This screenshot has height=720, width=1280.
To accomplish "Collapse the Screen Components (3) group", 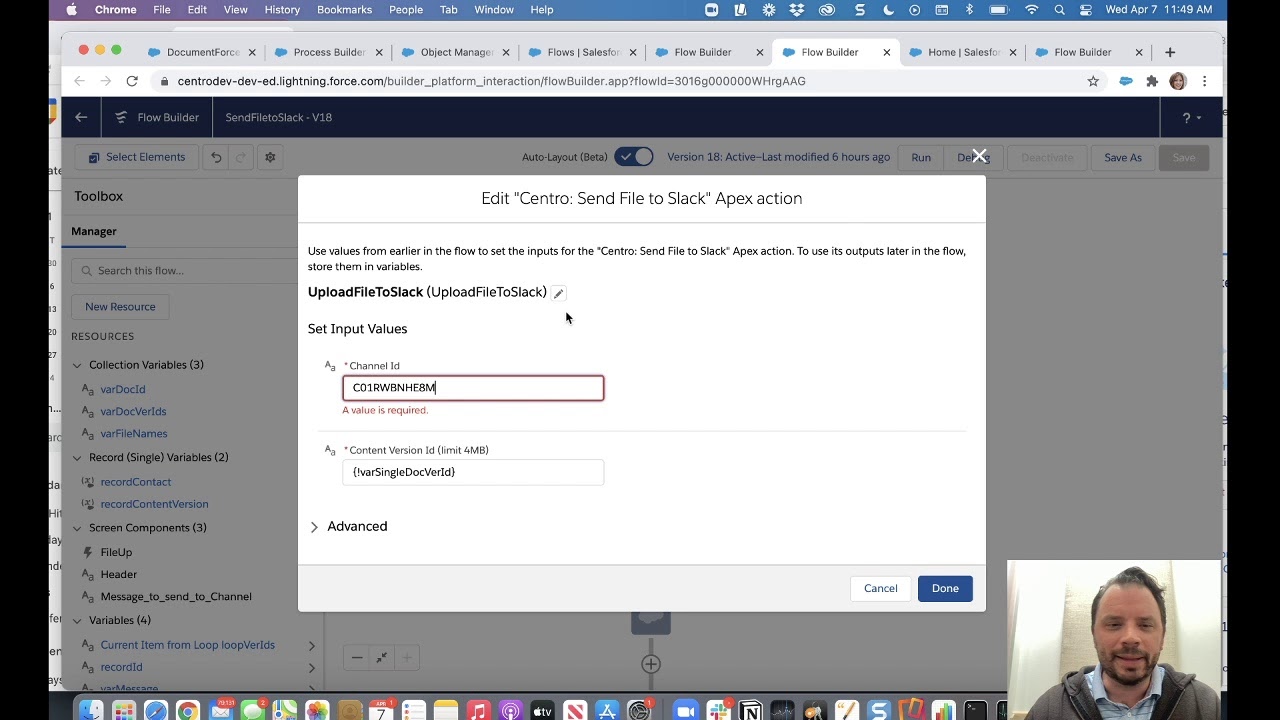I will pos(77,528).
